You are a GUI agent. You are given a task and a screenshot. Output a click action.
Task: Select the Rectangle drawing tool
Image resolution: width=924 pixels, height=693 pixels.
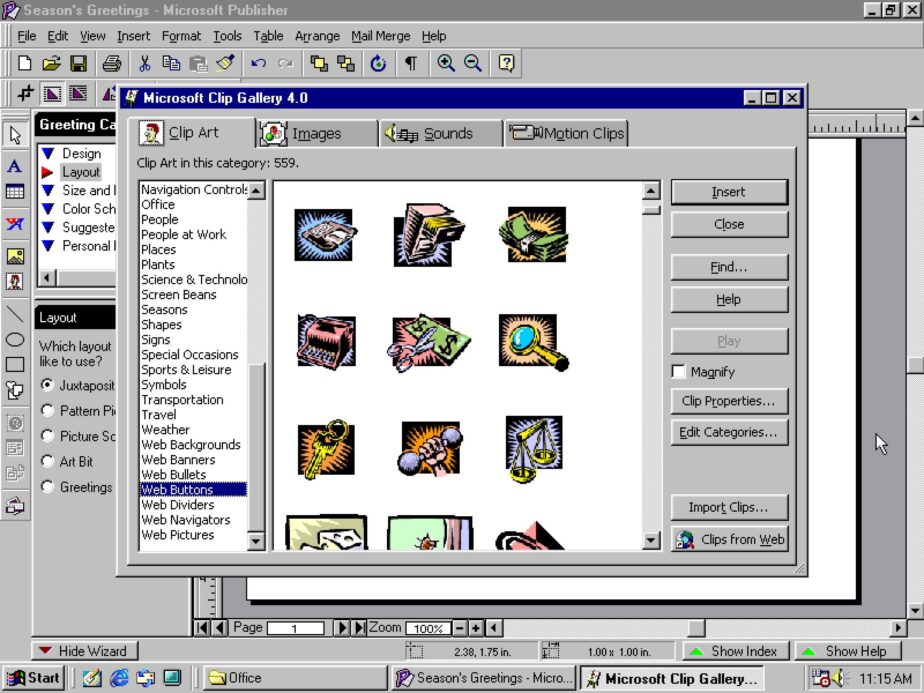15,365
